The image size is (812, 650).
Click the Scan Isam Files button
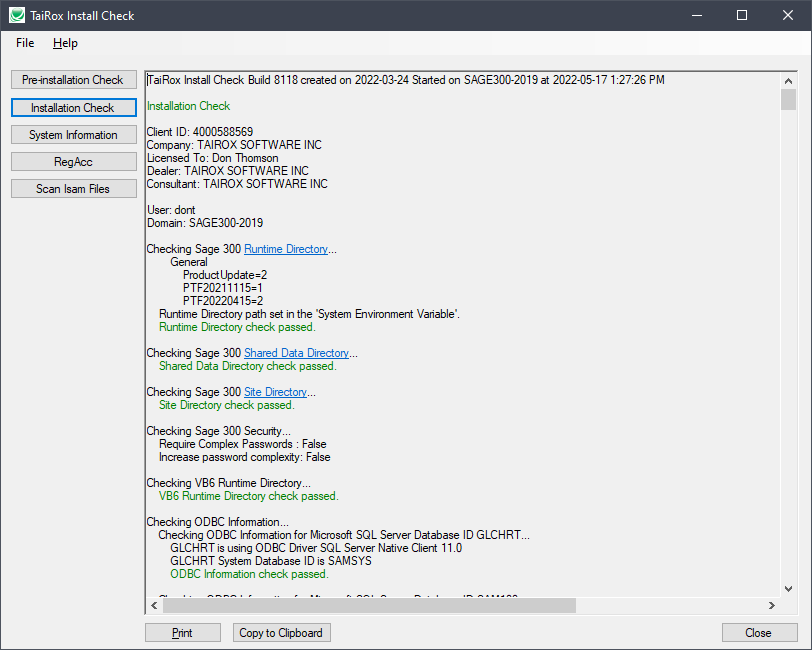(x=74, y=189)
